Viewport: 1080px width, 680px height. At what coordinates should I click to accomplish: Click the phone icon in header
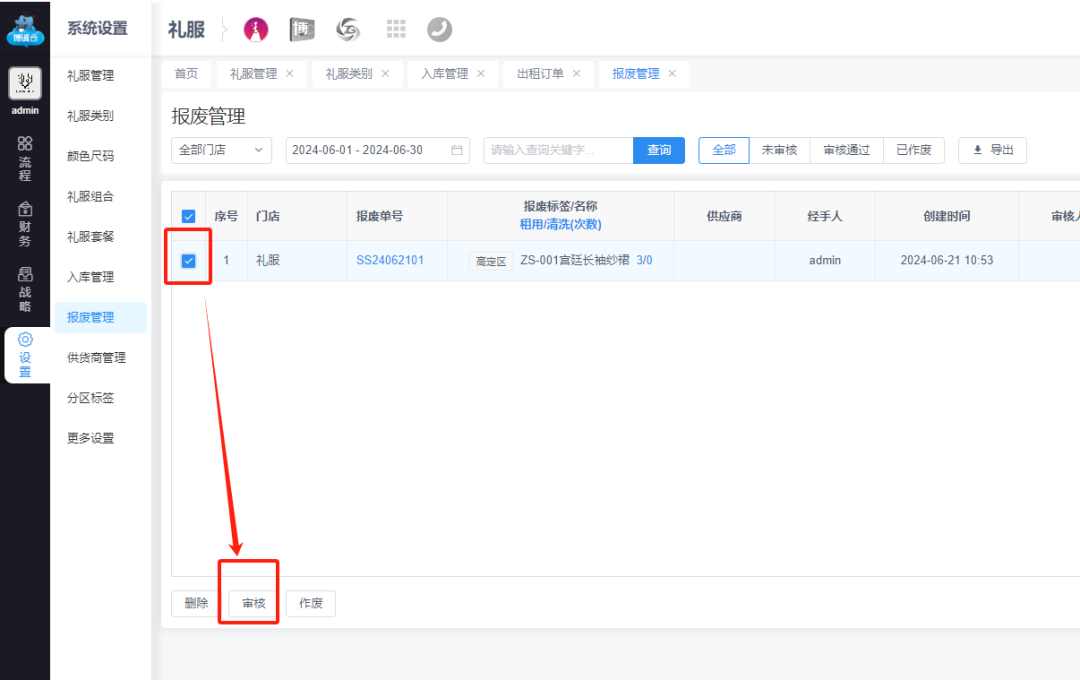click(x=439, y=30)
